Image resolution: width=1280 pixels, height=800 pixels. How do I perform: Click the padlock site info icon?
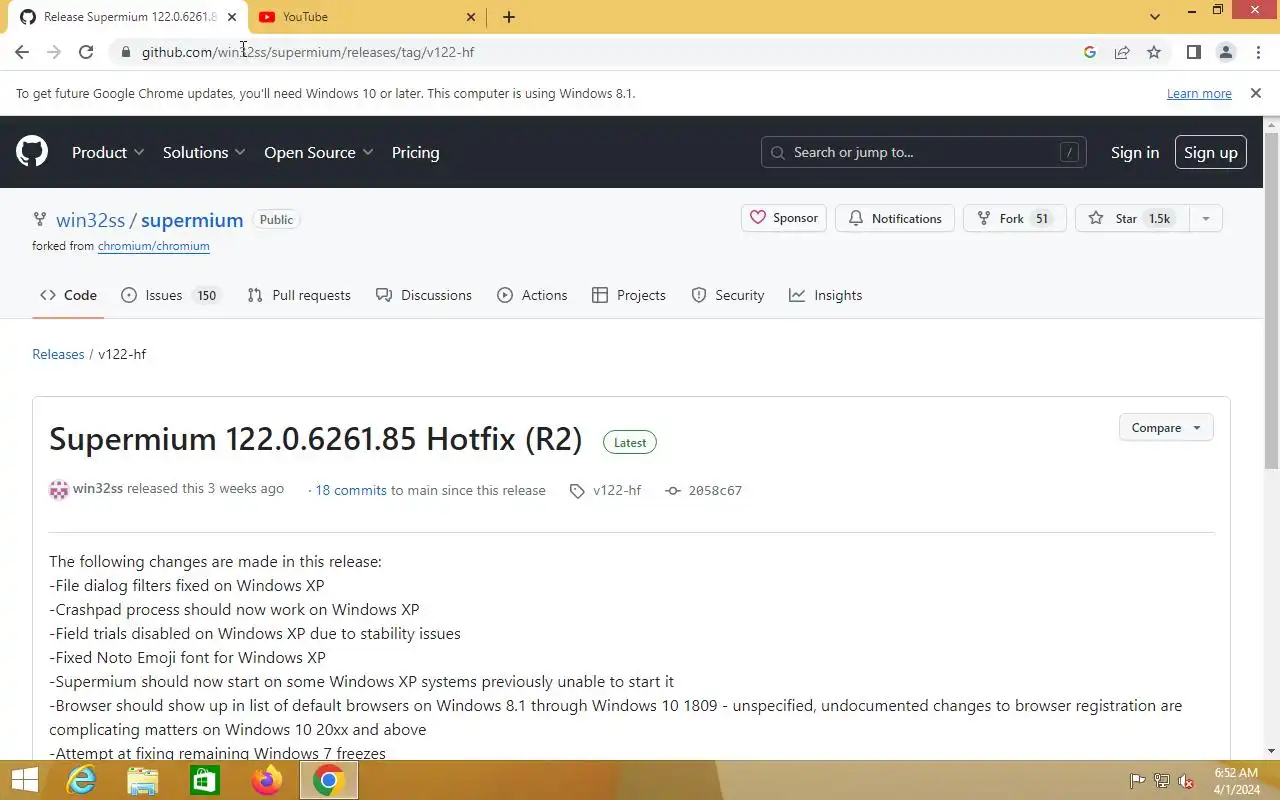(x=126, y=52)
